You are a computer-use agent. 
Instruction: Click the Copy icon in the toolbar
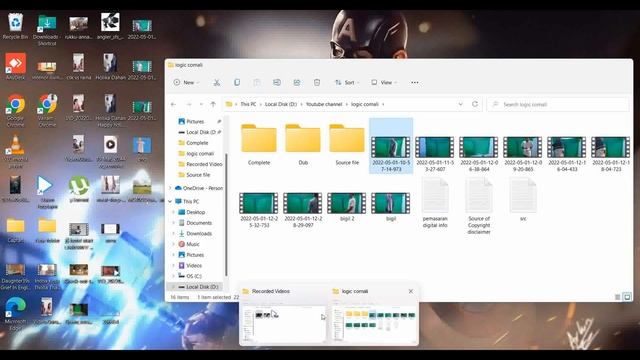point(237,82)
